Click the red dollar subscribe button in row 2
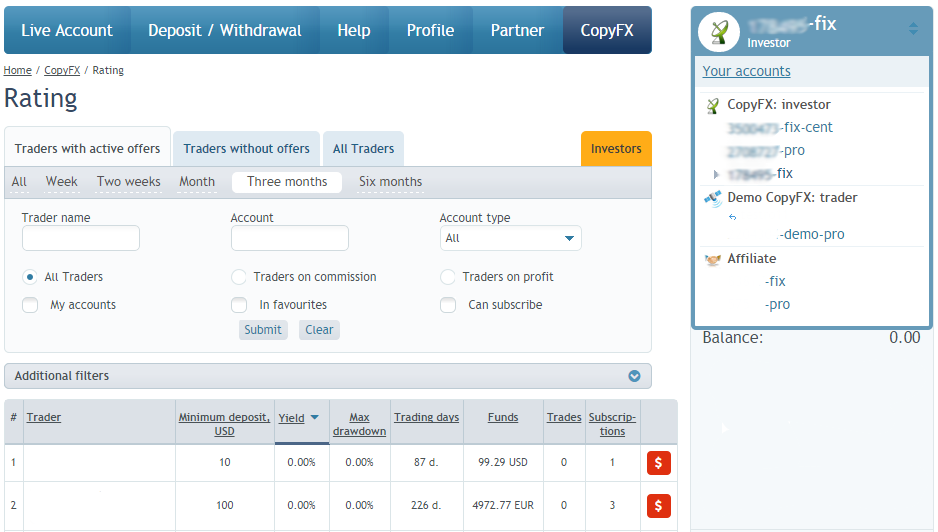This screenshot has width=938, height=532. pyautogui.click(x=659, y=506)
